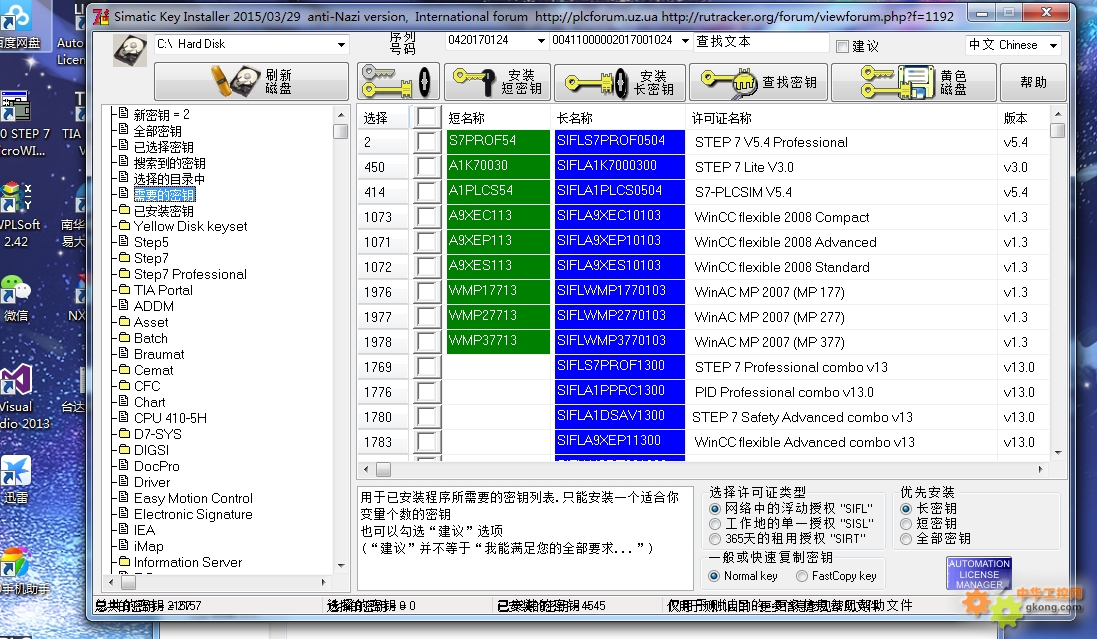Viewport: 1097px width, 639px height.
Task: Toggle the select-all checkbox in table header
Action: 427,117
